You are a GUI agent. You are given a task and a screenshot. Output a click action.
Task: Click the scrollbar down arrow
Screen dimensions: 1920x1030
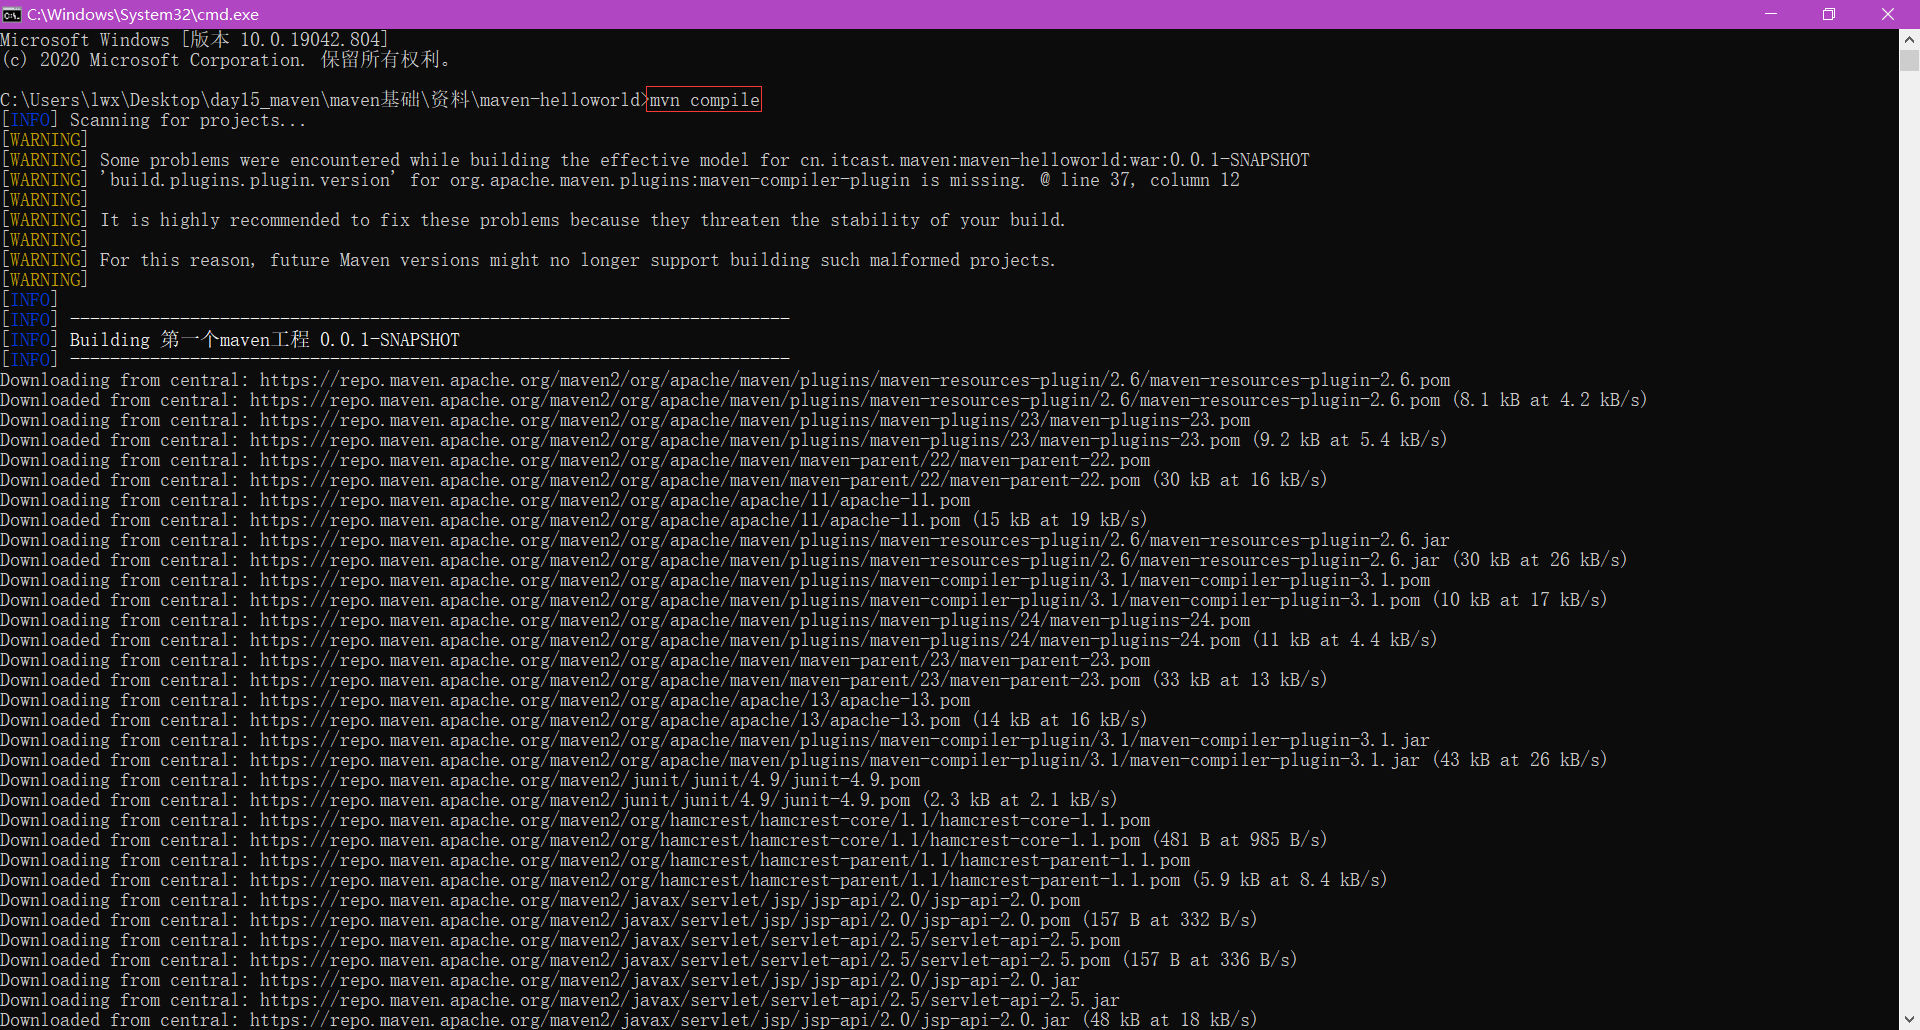pos(1909,1019)
